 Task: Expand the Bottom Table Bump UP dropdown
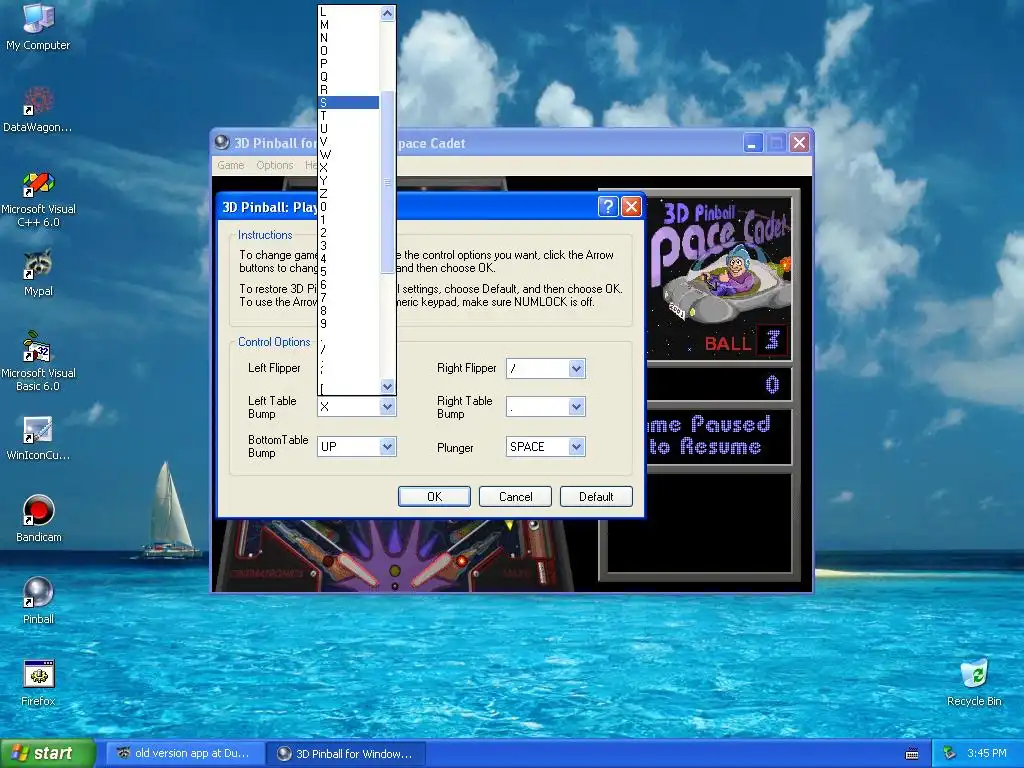pyautogui.click(x=387, y=447)
